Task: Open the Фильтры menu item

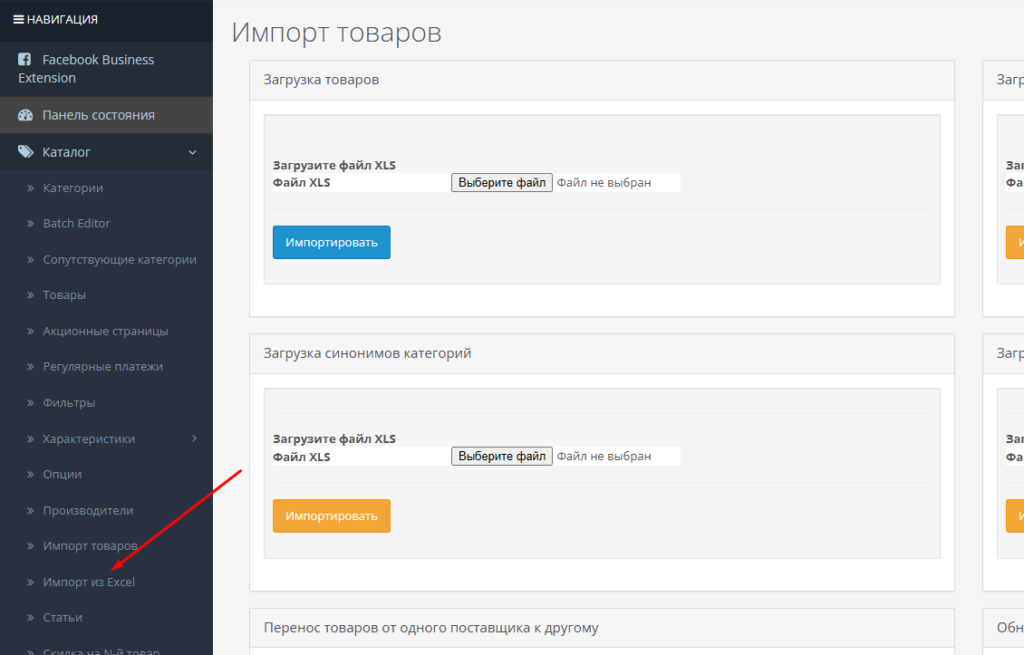Action: pyautogui.click(x=69, y=403)
